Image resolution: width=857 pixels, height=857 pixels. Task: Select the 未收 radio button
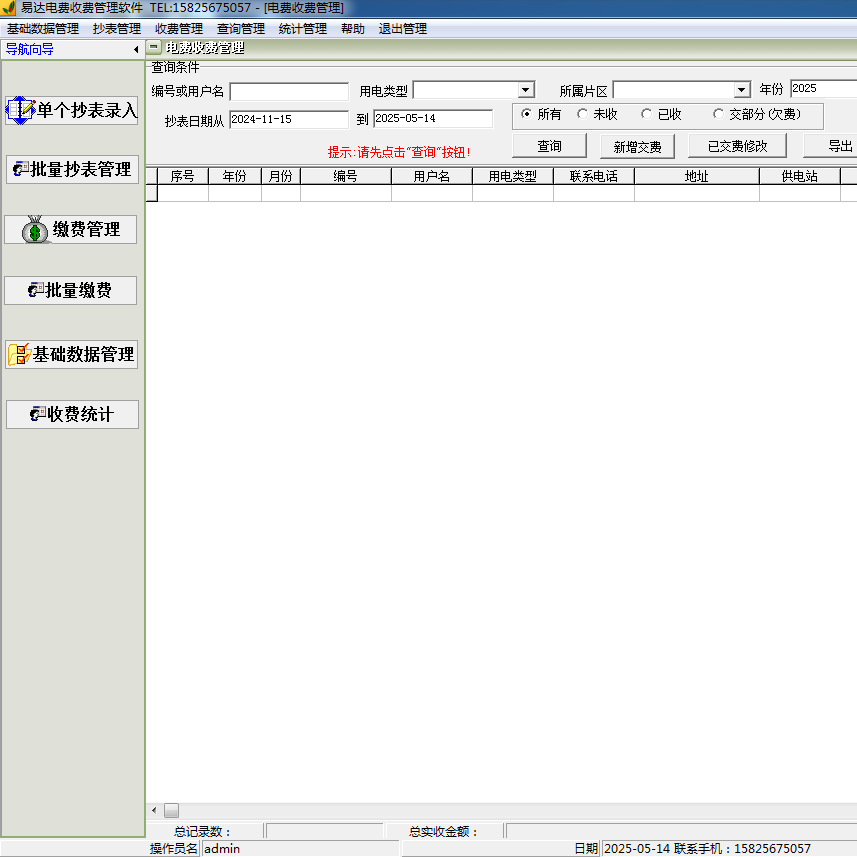tap(583, 114)
